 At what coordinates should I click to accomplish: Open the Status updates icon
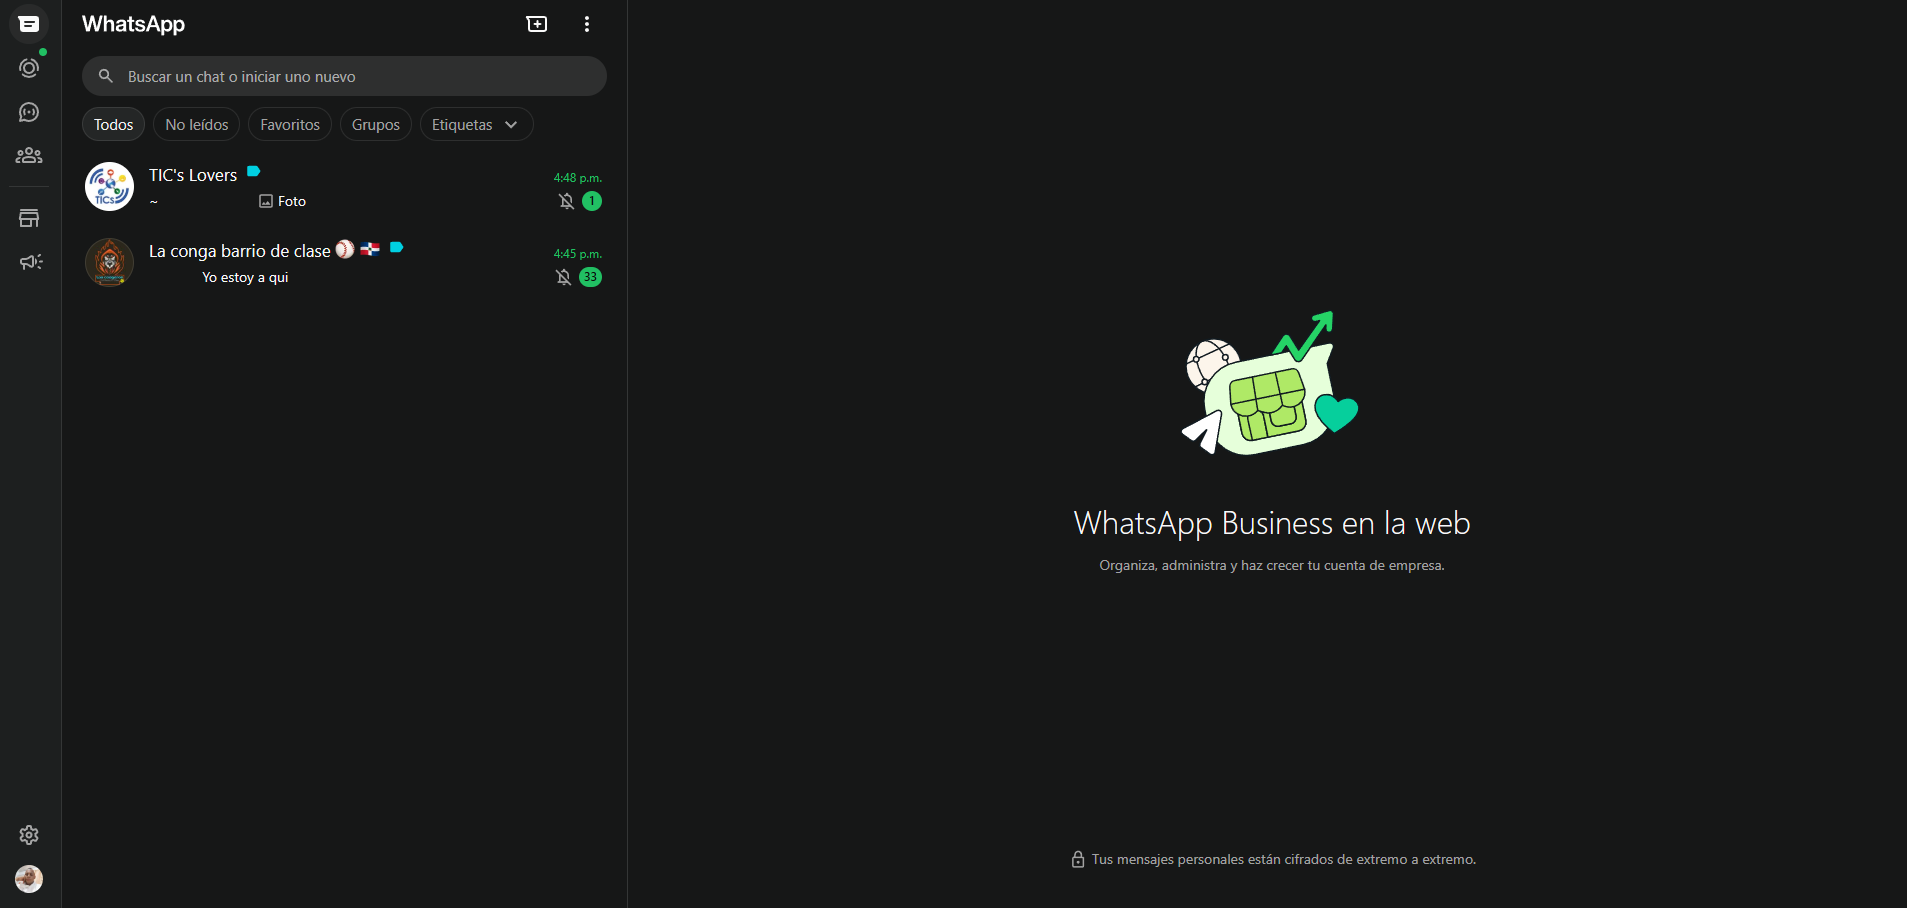pos(29,68)
